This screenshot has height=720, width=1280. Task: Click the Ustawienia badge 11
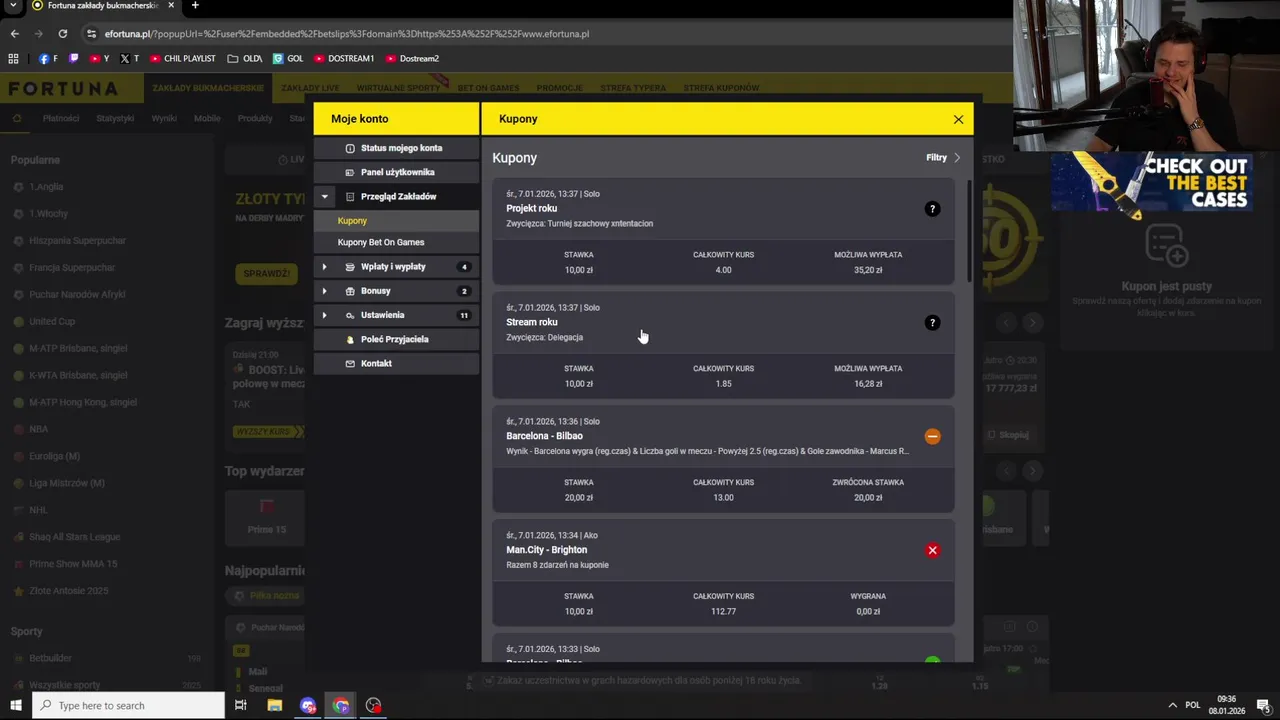pyautogui.click(x=464, y=315)
